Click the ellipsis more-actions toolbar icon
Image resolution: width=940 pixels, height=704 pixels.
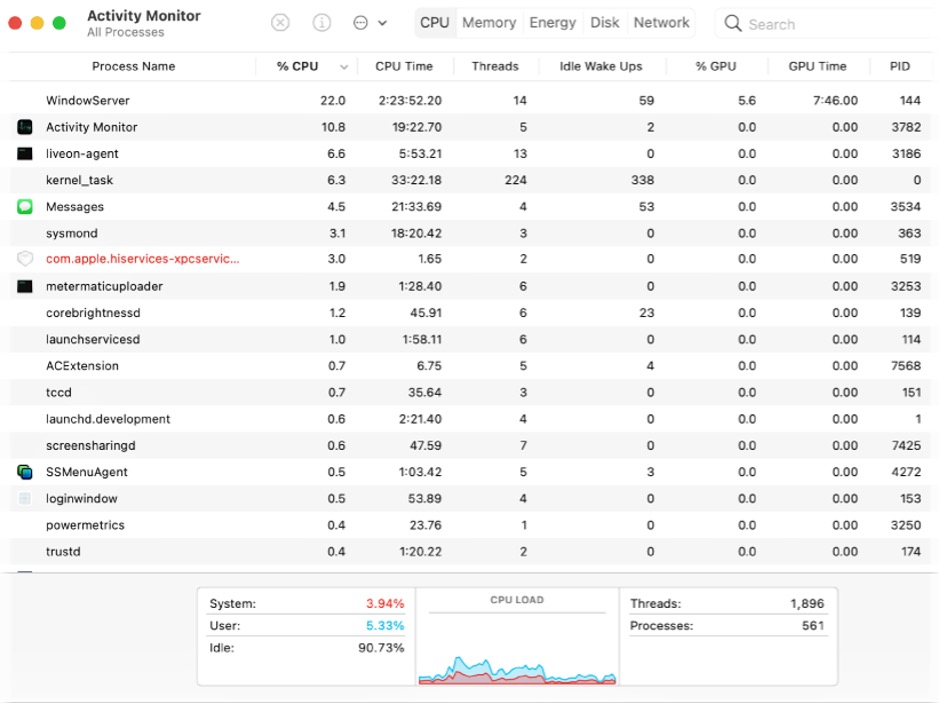pos(361,22)
